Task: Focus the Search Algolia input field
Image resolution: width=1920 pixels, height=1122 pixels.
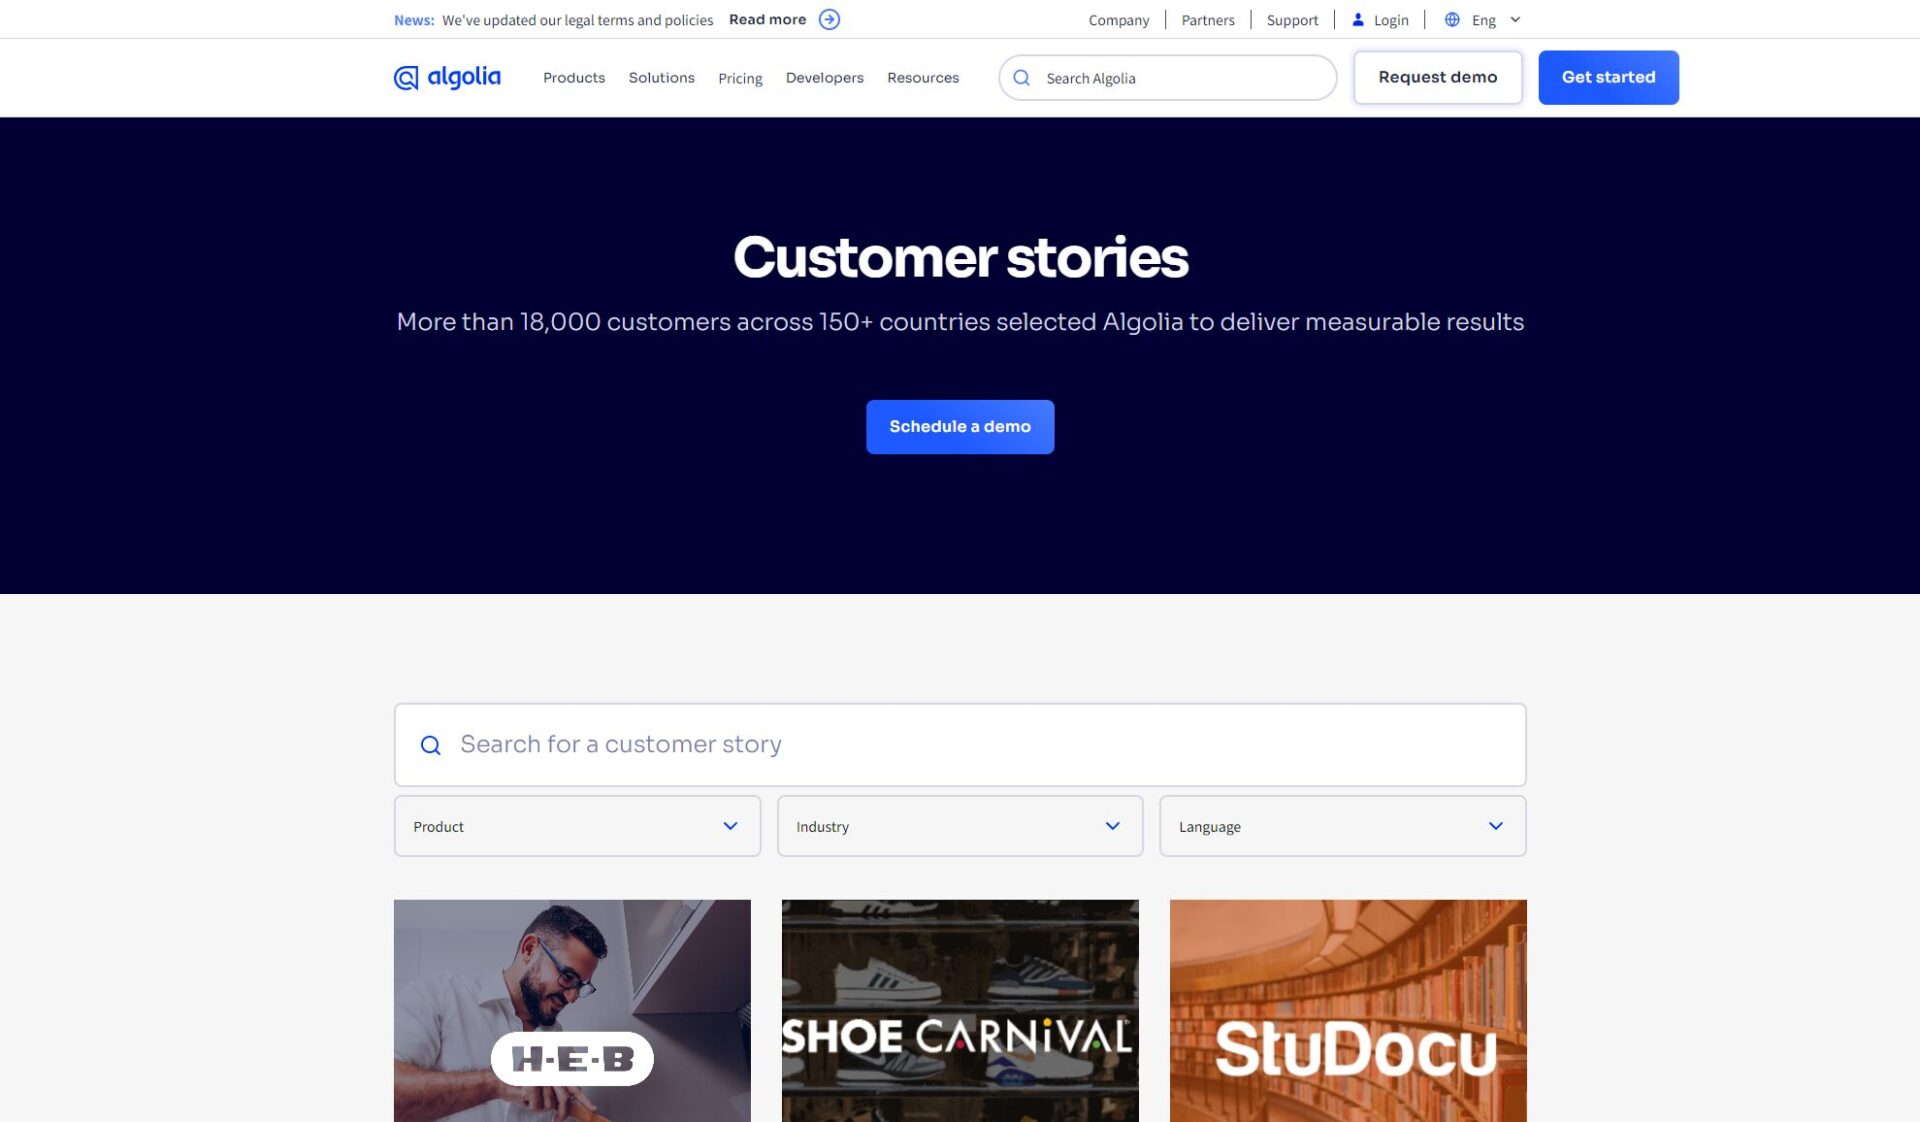Action: [1180, 78]
